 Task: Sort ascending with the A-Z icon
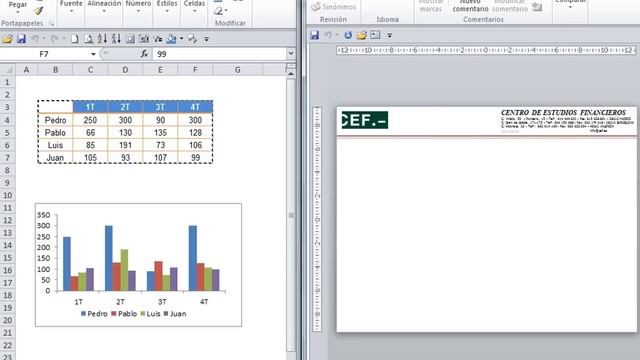click(102, 39)
